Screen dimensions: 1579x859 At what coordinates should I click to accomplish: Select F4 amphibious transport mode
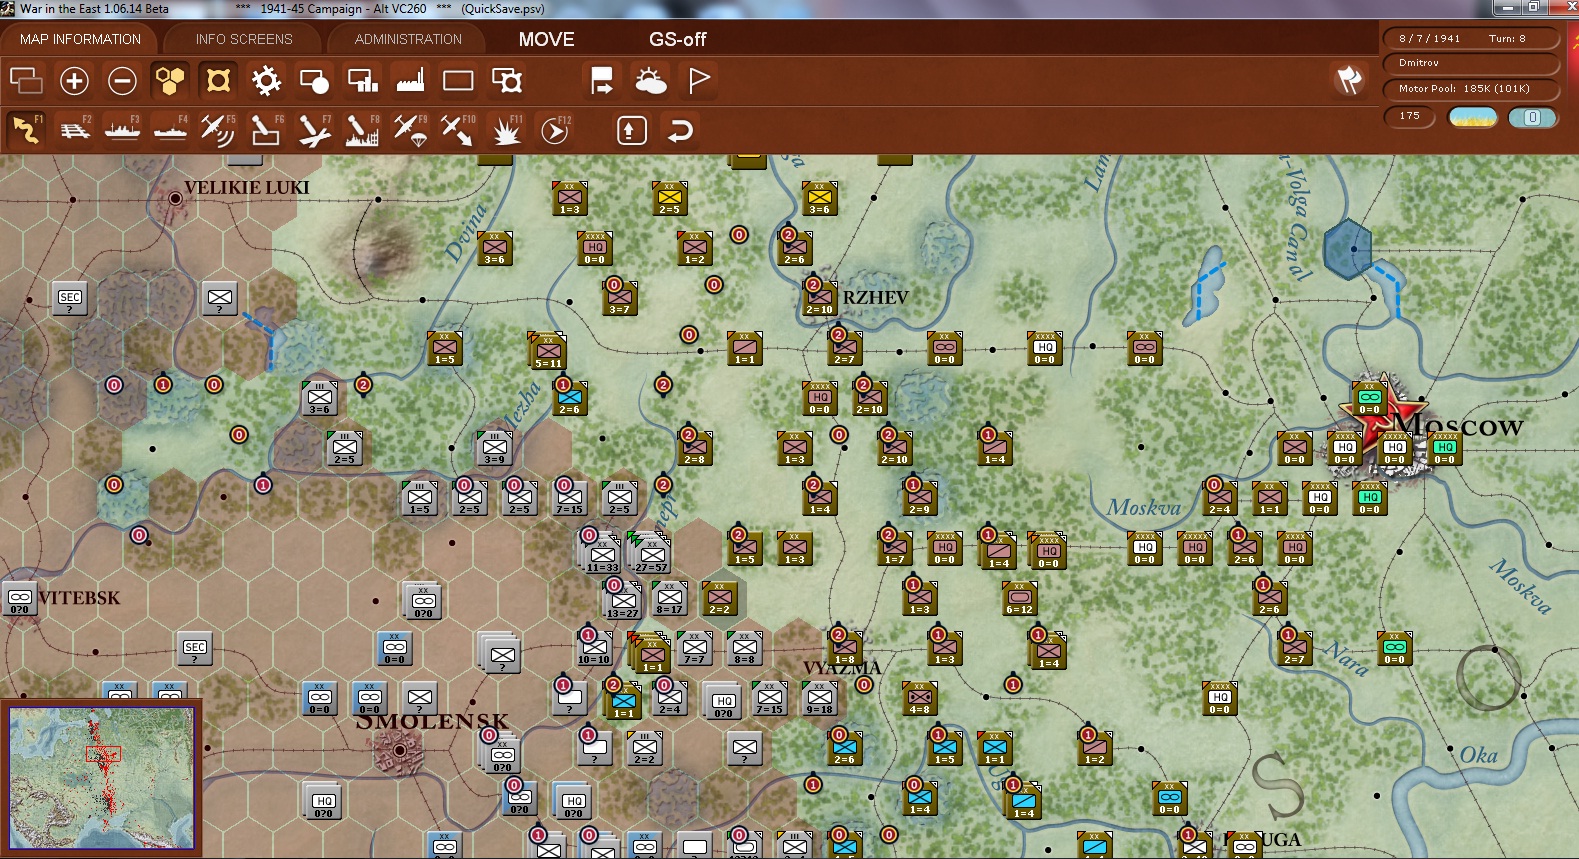point(170,130)
